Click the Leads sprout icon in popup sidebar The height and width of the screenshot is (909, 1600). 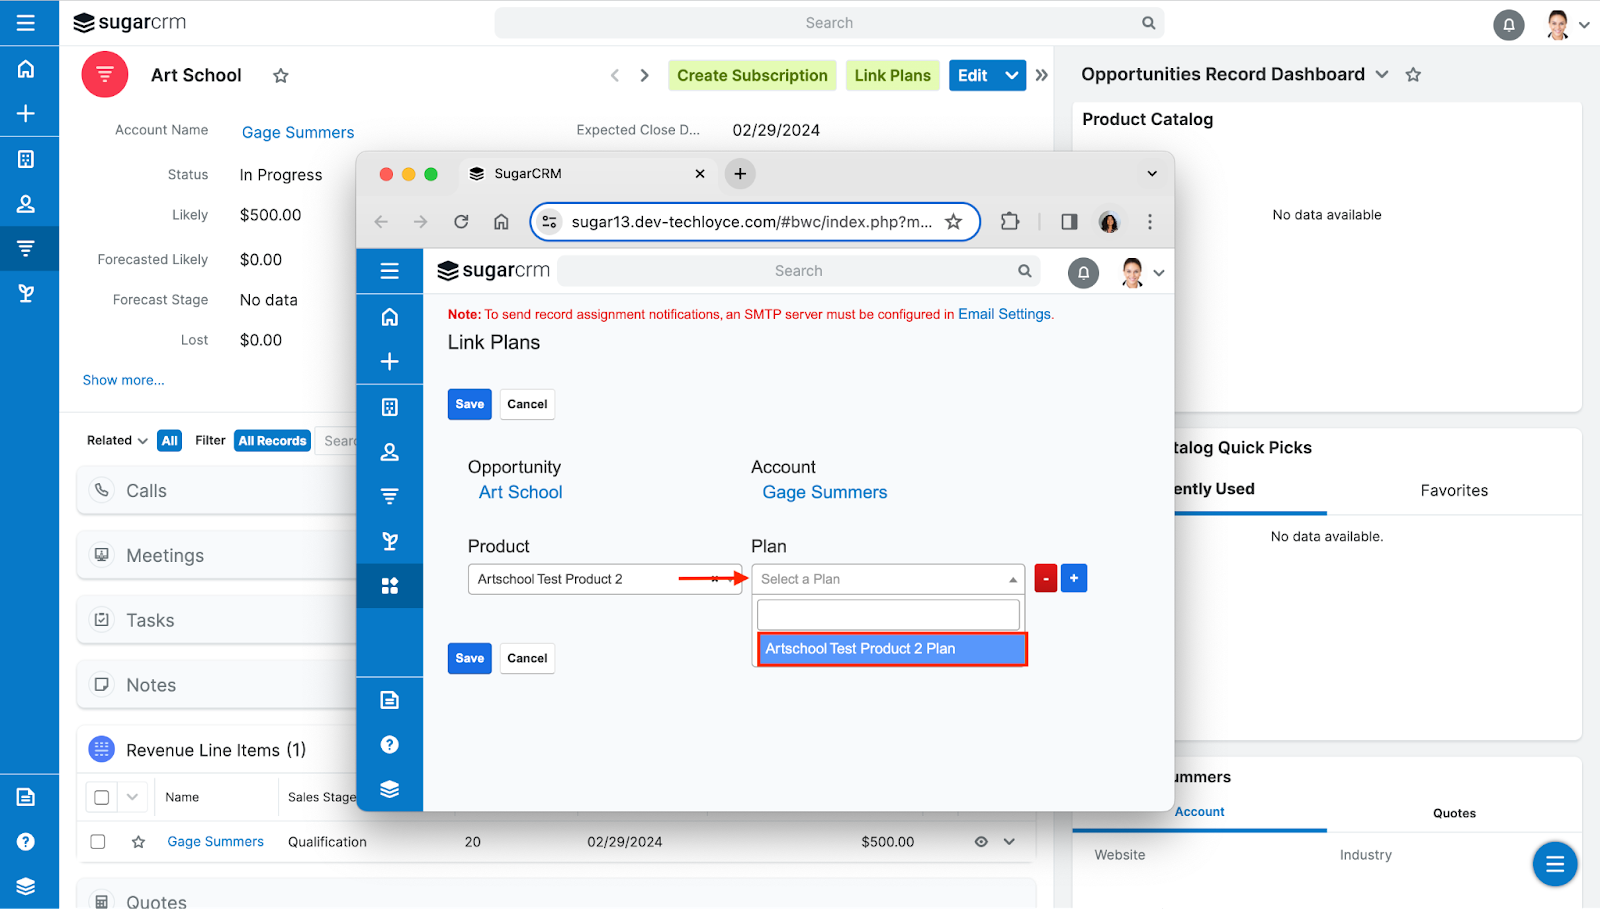389,541
